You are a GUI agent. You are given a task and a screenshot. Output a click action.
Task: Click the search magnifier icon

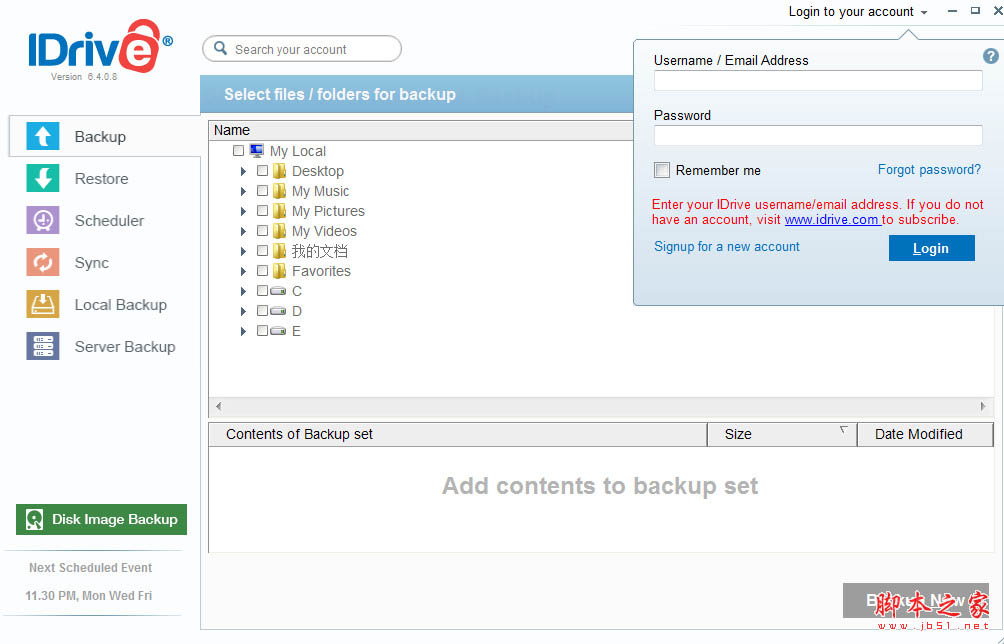tap(220, 49)
